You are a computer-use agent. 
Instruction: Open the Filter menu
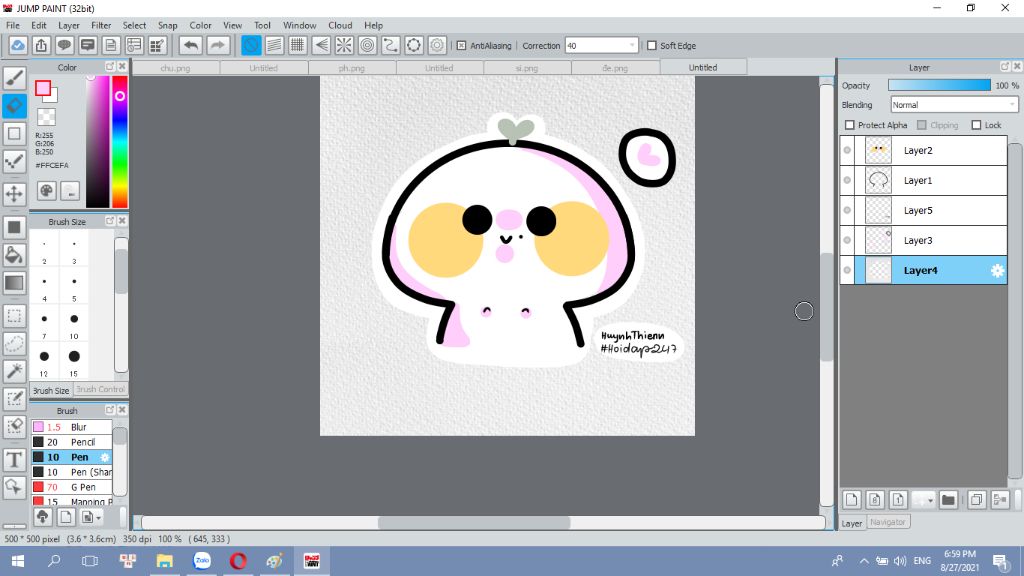(101, 25)
